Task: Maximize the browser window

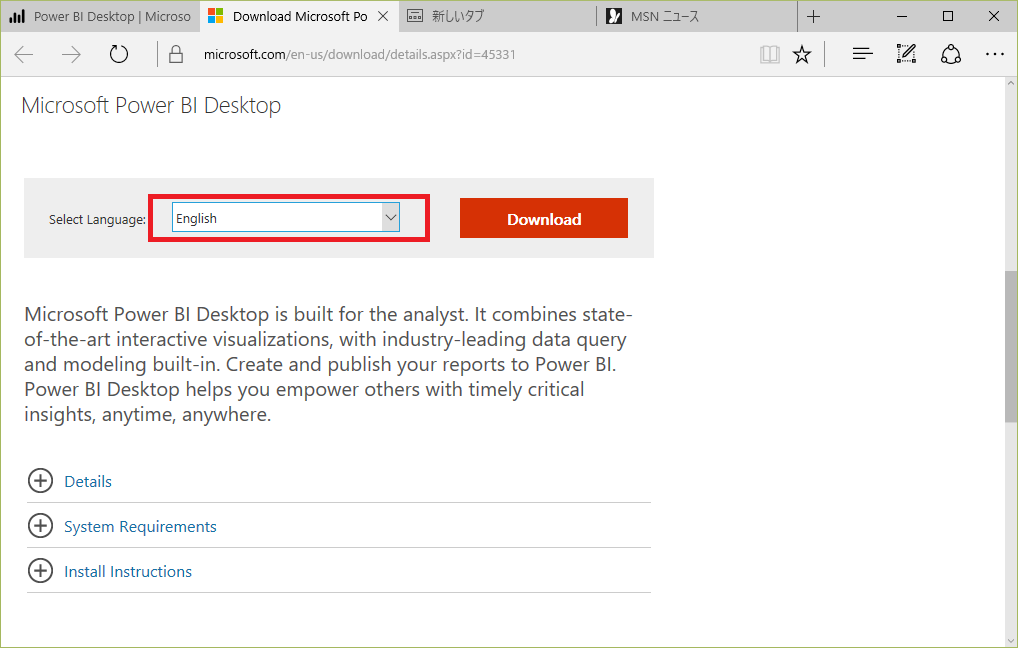Action: pos(948,16)
